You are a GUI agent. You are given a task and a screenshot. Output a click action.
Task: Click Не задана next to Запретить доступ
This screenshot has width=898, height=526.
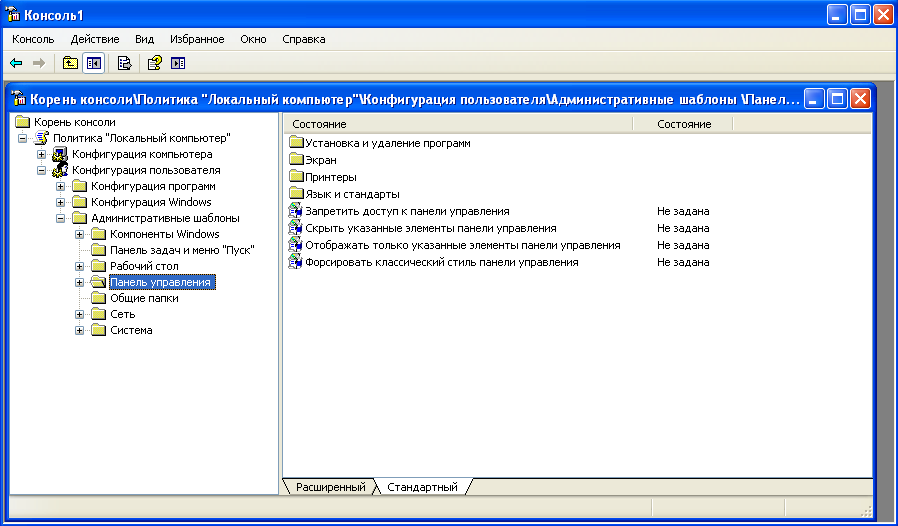(x=683, y=211)
